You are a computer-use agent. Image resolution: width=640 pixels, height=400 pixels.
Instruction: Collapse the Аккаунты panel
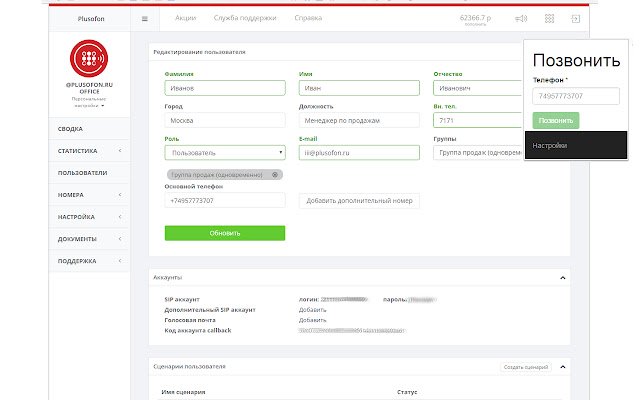pyautogui.click(x=562, y=278)
